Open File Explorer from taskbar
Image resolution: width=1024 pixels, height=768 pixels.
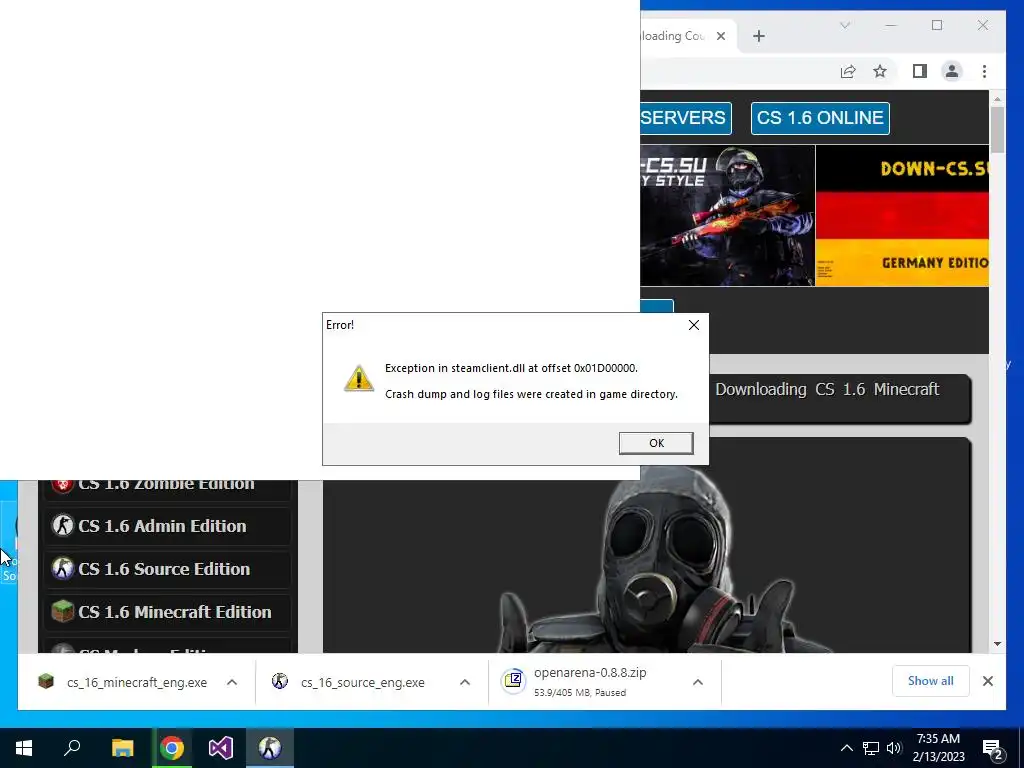pyautogui.click(x=122, y=748)
